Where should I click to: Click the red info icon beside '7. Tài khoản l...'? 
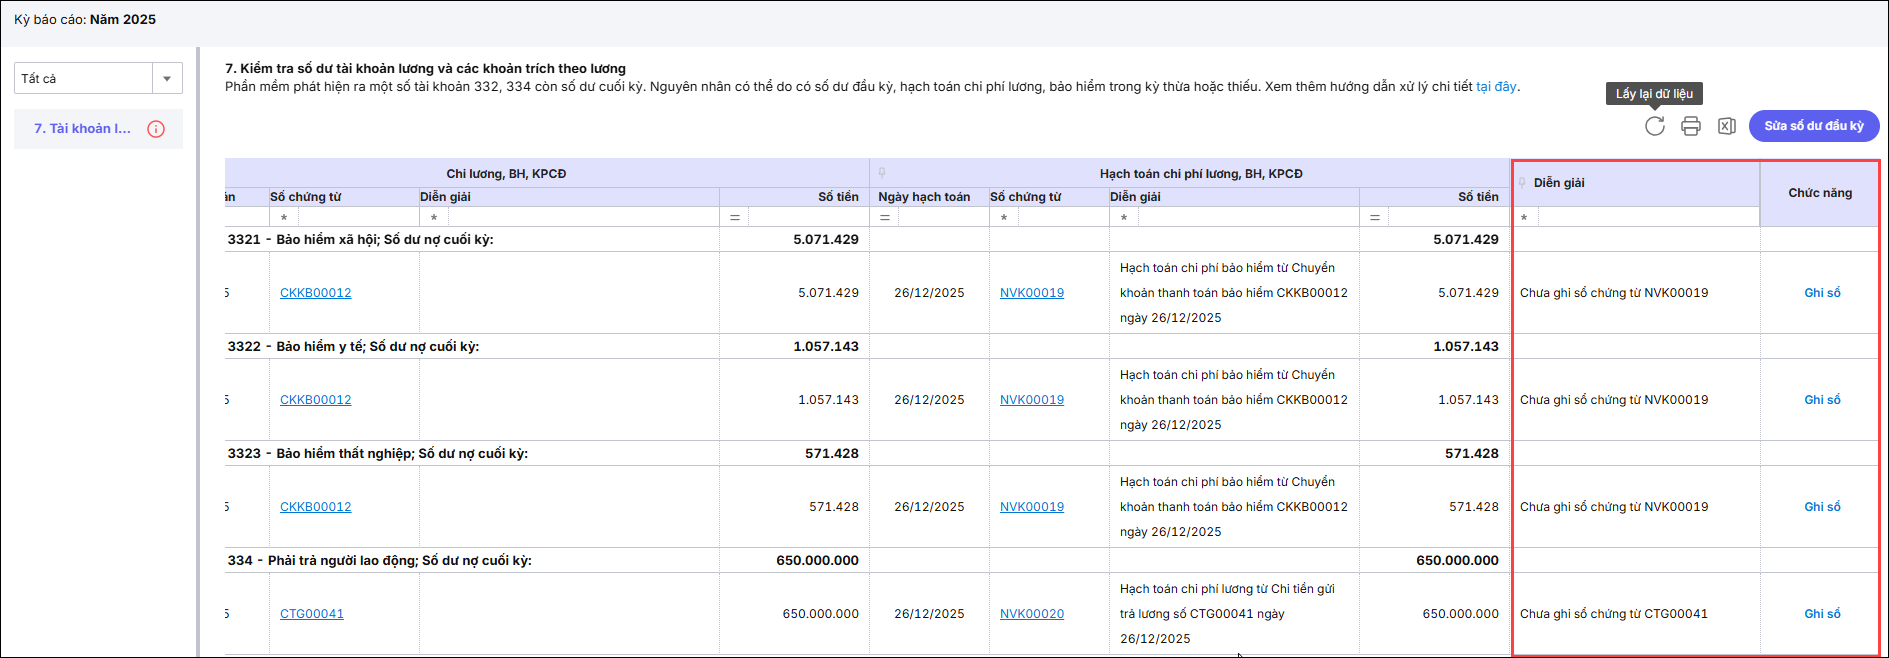tap(156, 129)
